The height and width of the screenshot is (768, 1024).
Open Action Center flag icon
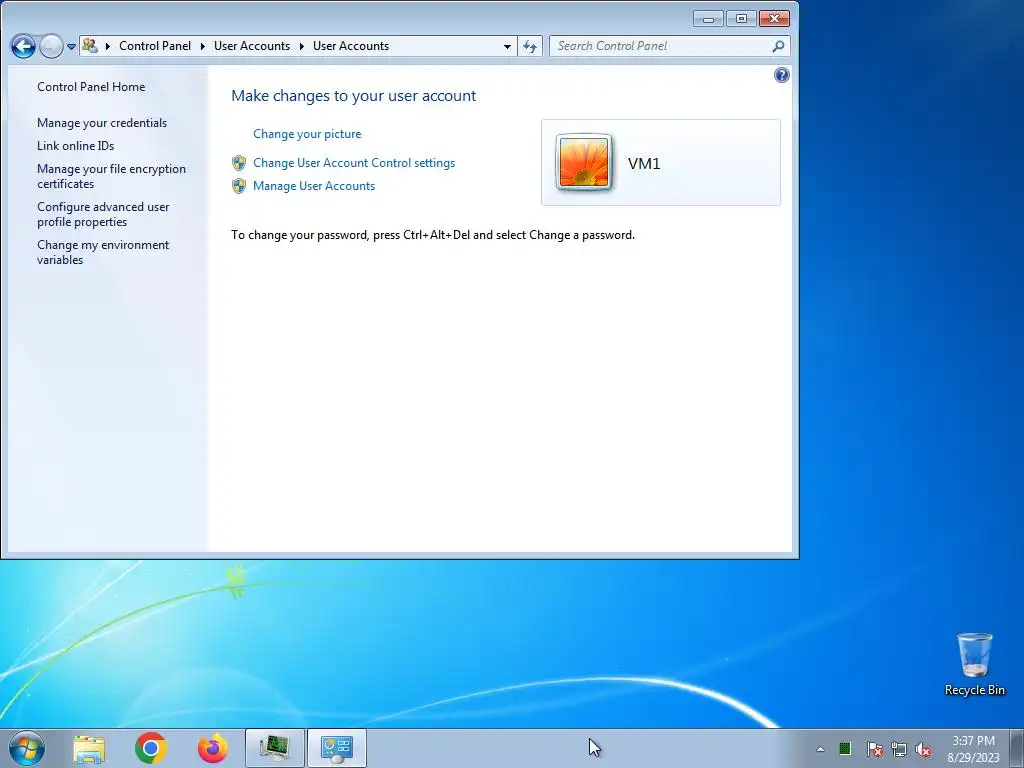pyautogui.click(x=874, y=749)
